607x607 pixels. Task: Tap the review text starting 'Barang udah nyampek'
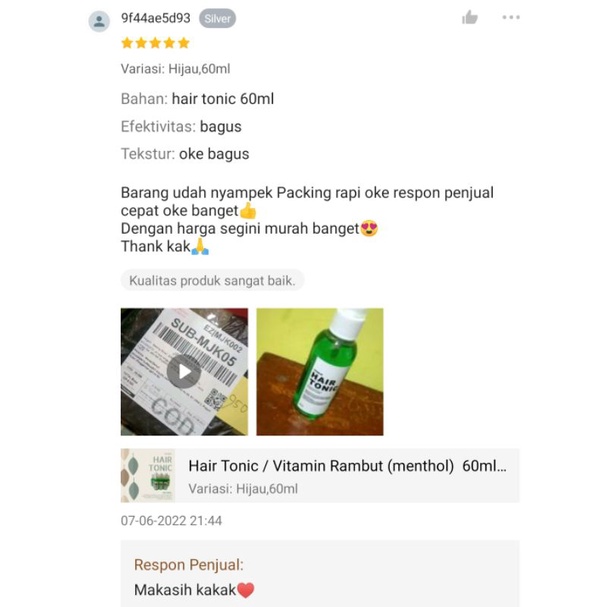click(x=307, y=219)
